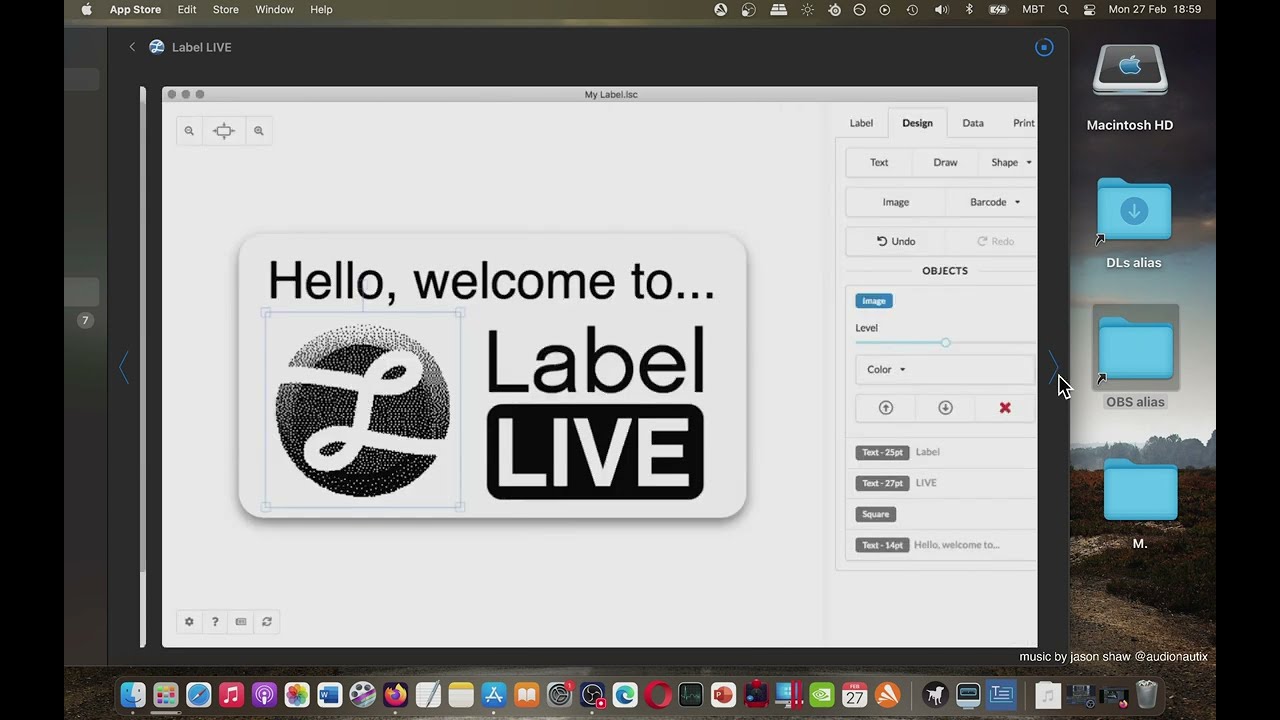The image size is (1280, 720).
Task: Select the Text - 14pt Hello object
Action: click(x=941, y=545)
